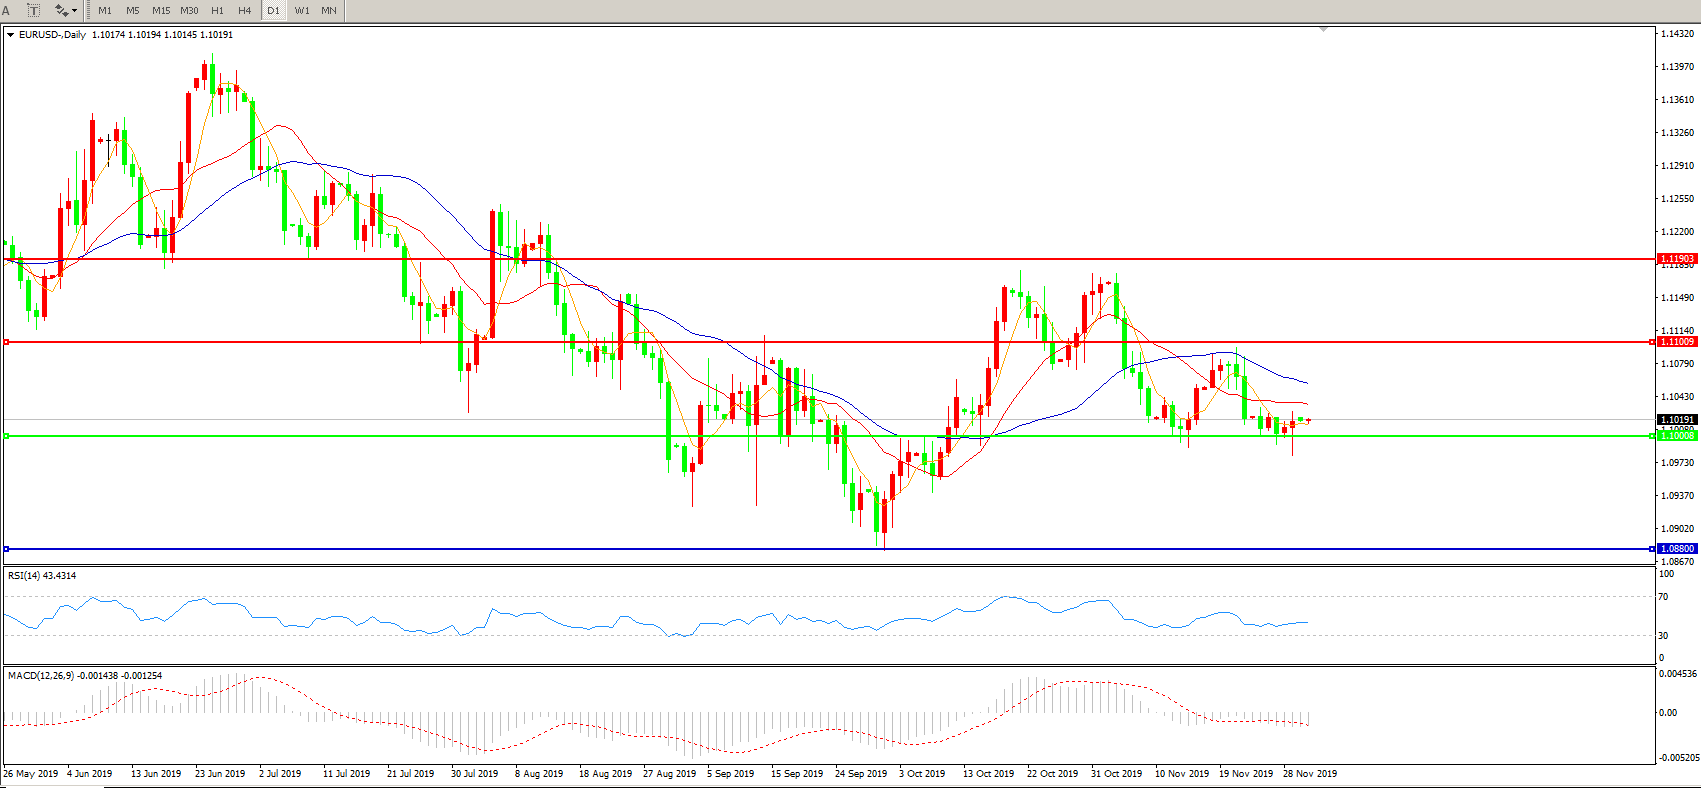The image size is (1701, 788).
Task: Choose the H1 timeframe button
Action: coord(217,10)
